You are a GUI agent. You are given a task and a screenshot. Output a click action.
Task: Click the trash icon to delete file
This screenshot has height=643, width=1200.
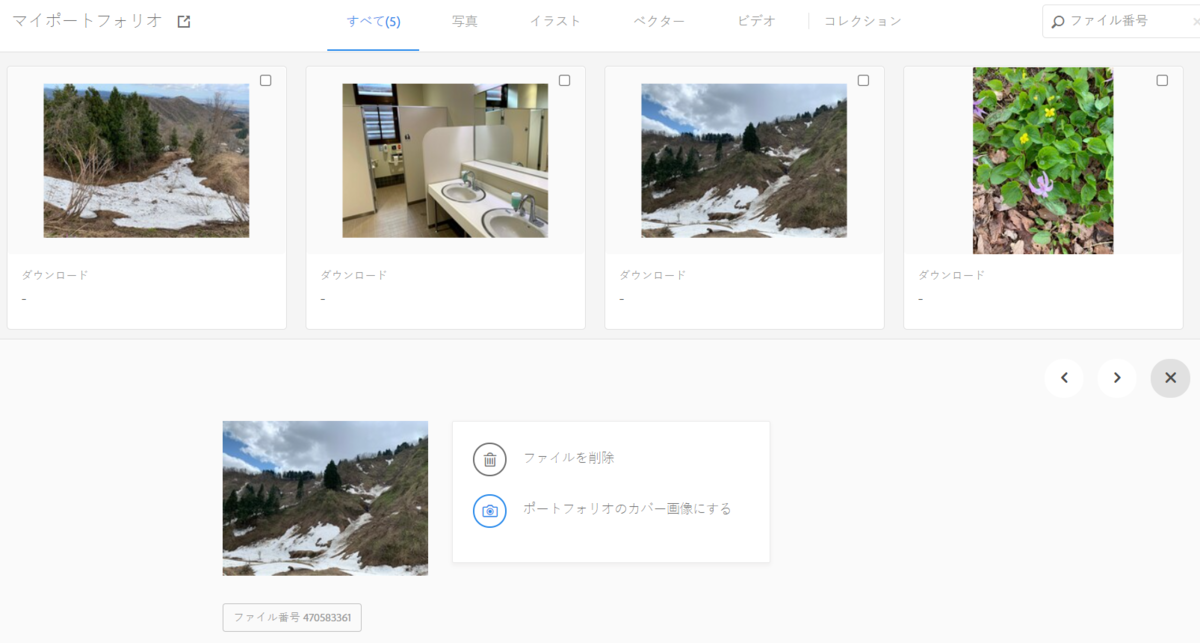(x=490, y=459)
